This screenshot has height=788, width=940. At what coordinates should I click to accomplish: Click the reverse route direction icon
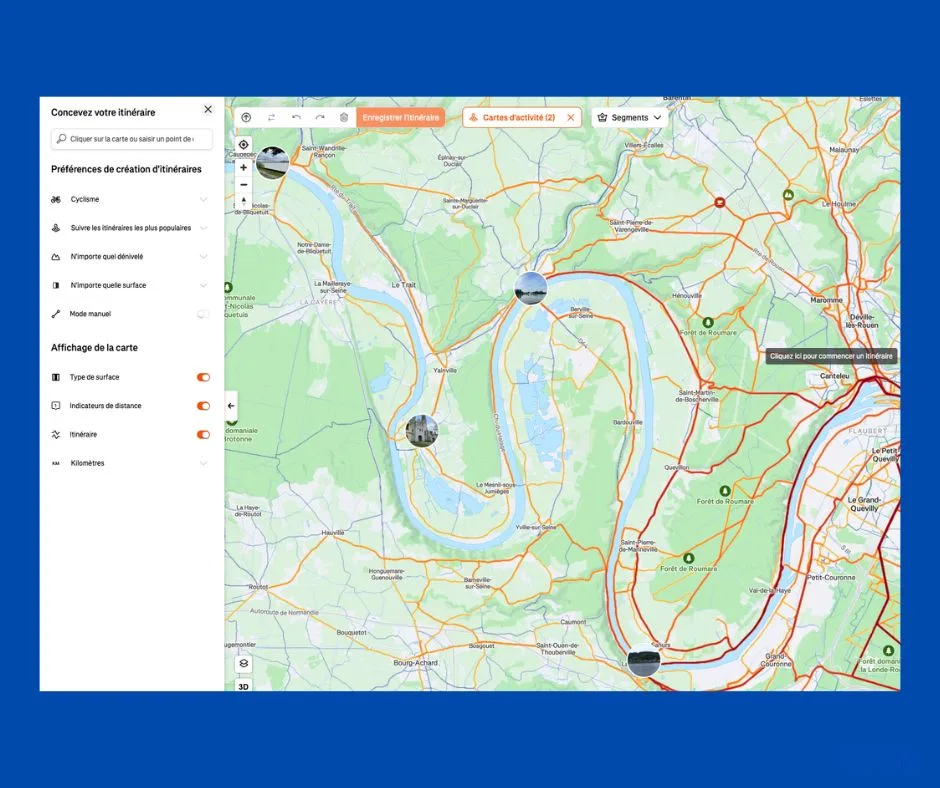coord(271,117)
